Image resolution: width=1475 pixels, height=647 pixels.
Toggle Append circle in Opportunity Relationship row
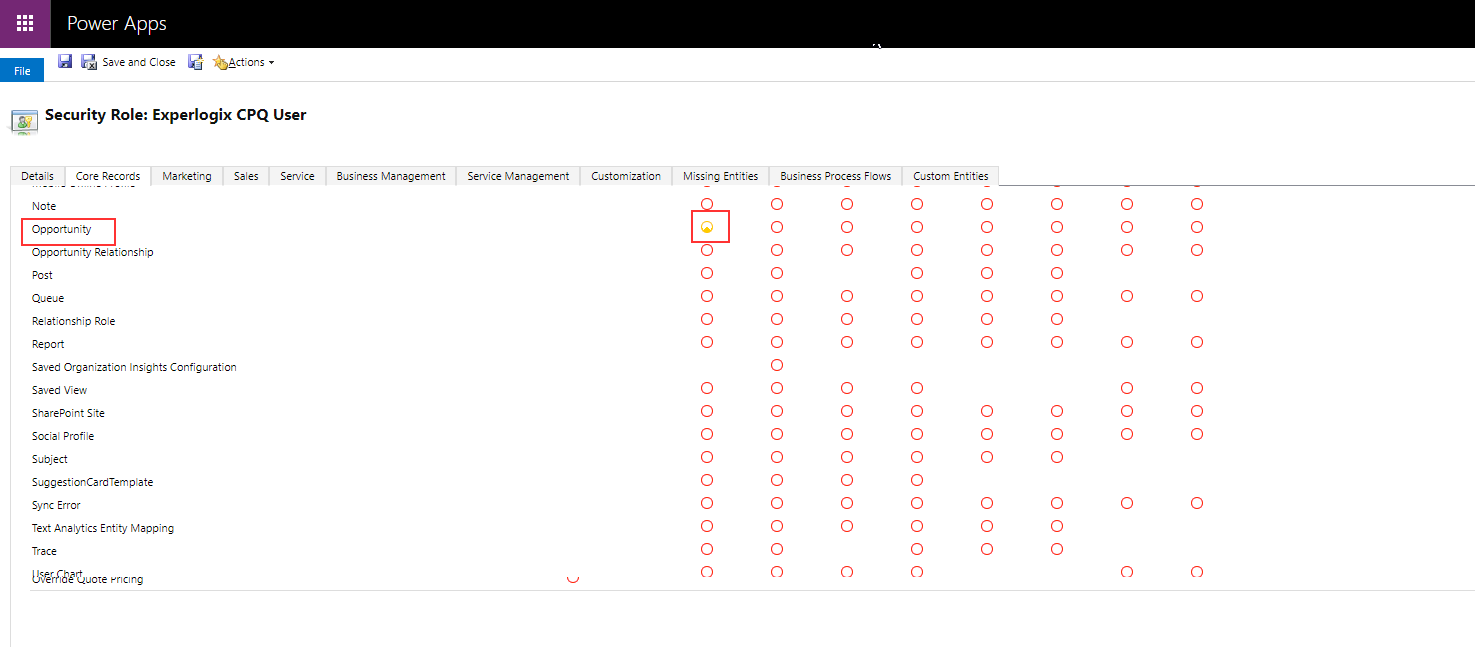point(987,250)
